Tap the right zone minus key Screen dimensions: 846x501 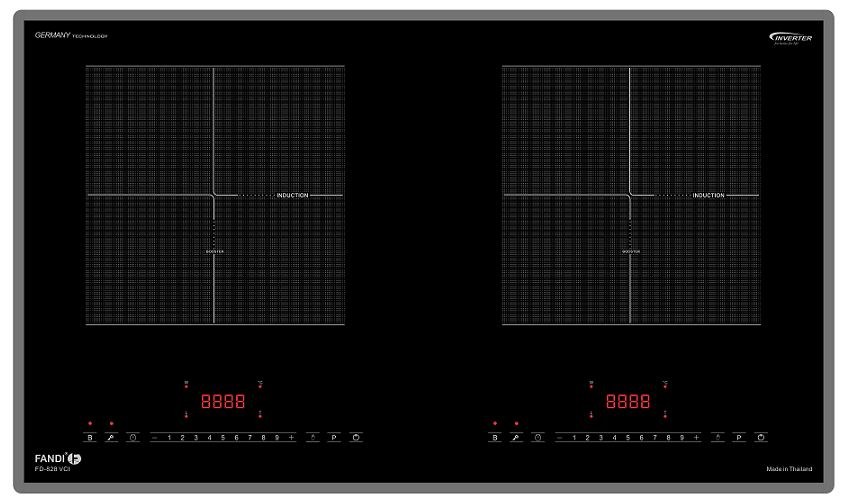pos(560,438)
